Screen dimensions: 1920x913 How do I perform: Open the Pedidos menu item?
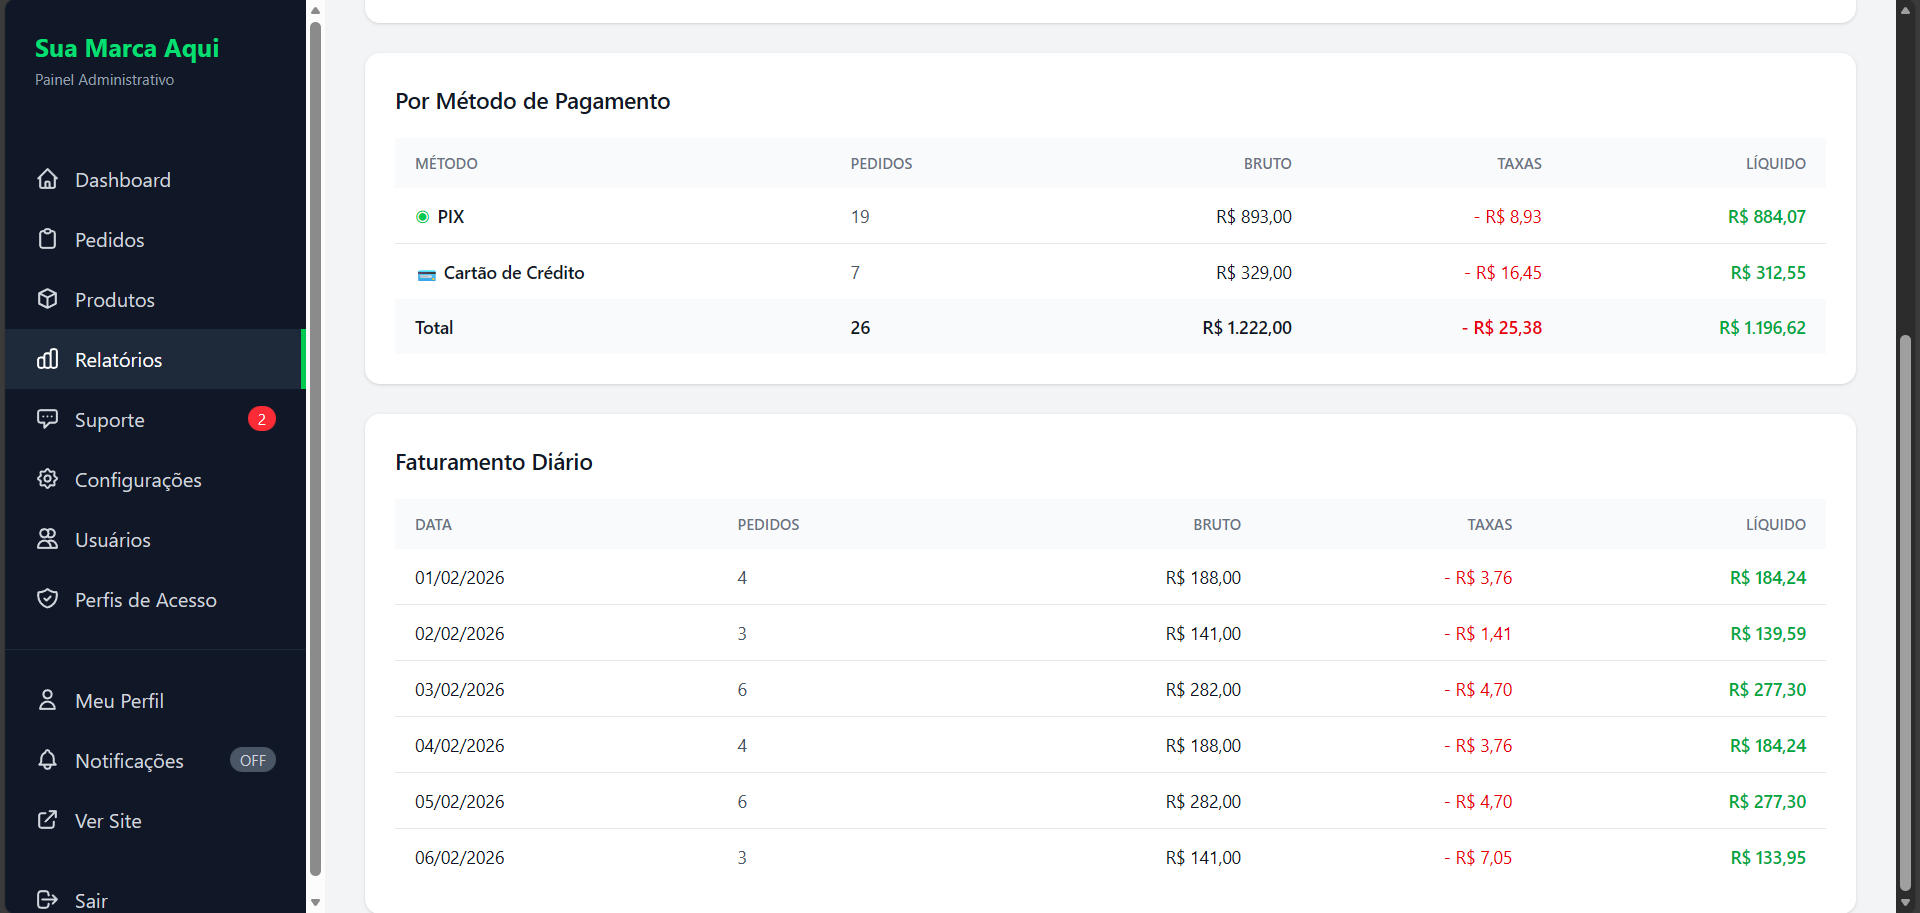click(x=109, y=240)
